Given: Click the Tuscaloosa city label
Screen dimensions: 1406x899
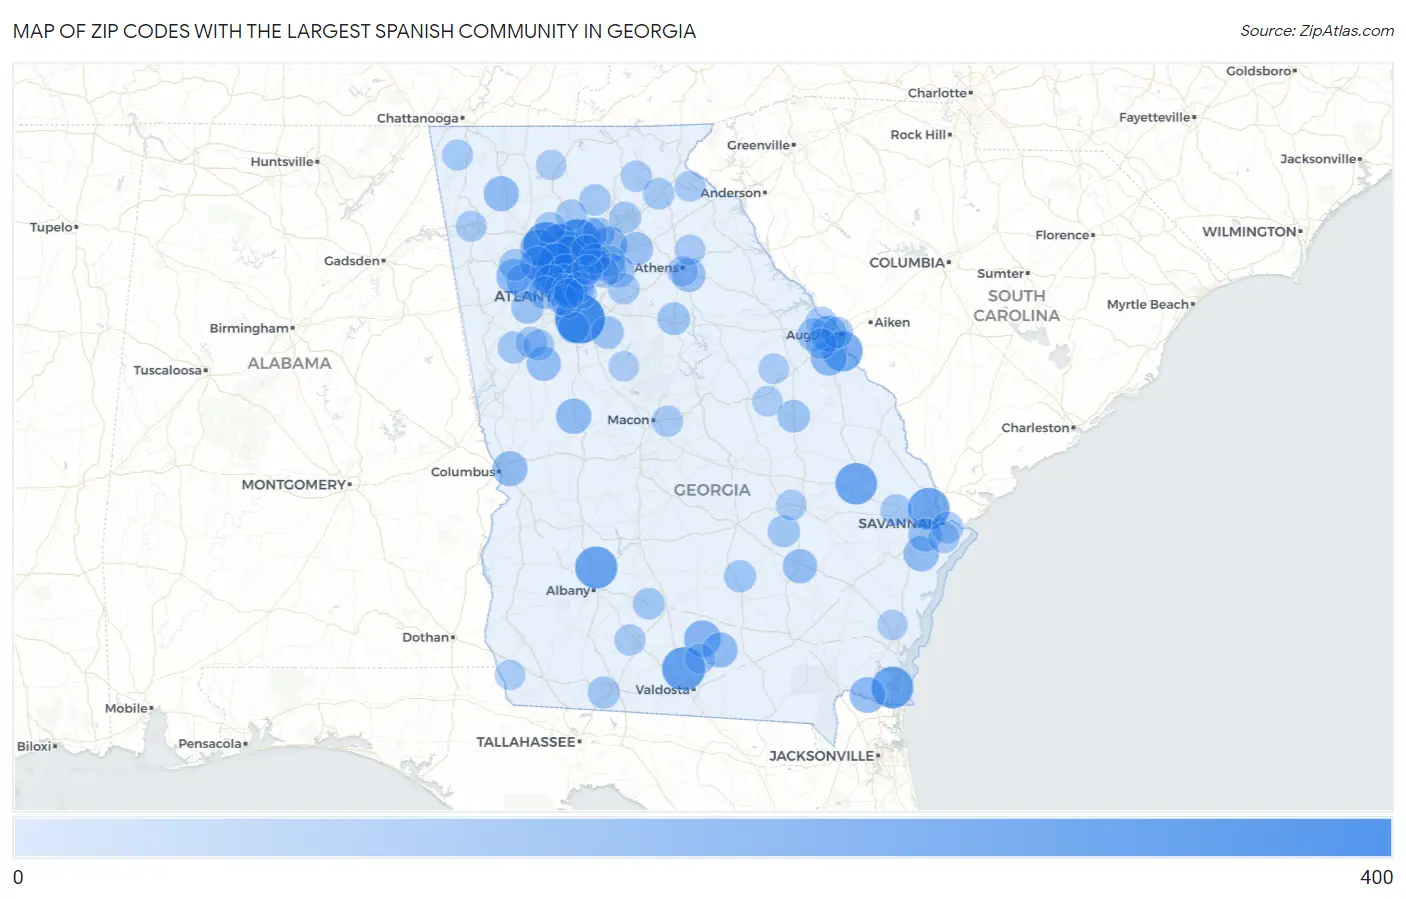Looking at the screenshot, I should tap(170, 371).
